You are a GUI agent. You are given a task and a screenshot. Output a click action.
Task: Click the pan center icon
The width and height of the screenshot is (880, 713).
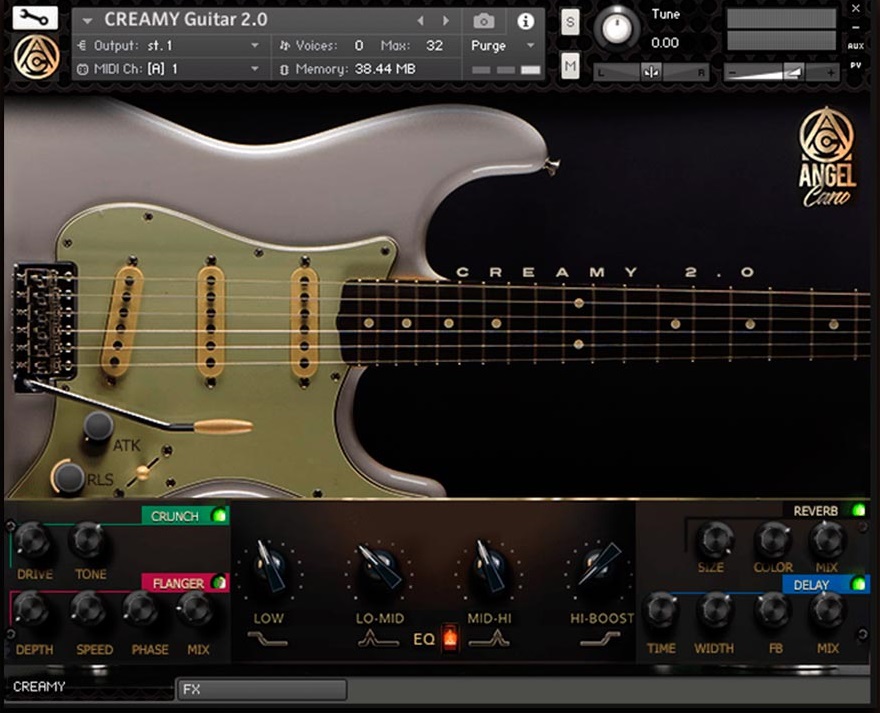pyautogui.click(x=651, y=72)
